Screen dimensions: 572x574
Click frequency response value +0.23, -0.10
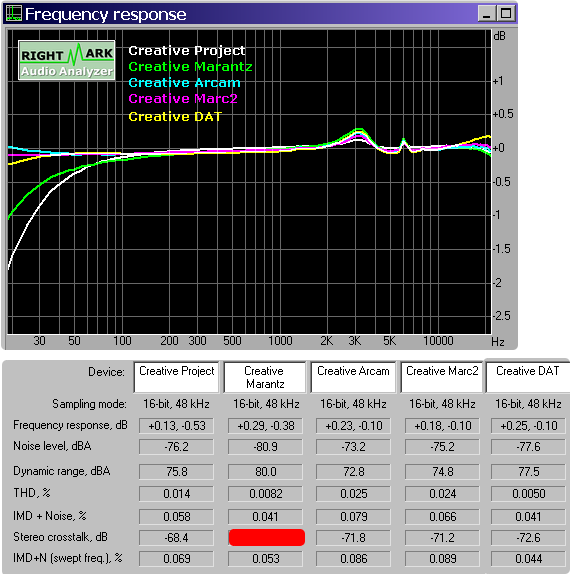[354, 426]
